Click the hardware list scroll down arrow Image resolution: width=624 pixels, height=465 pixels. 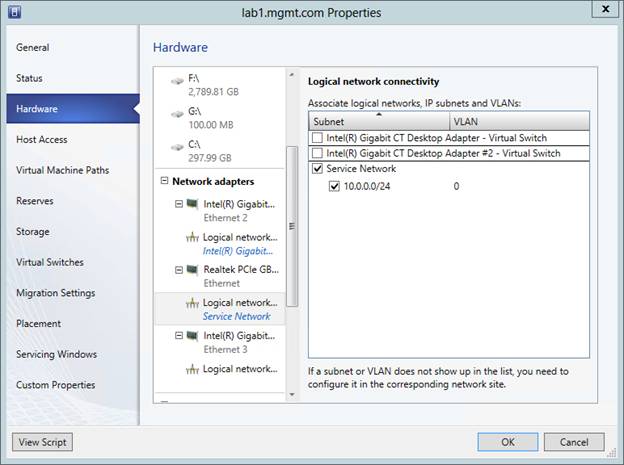[292, 395]
